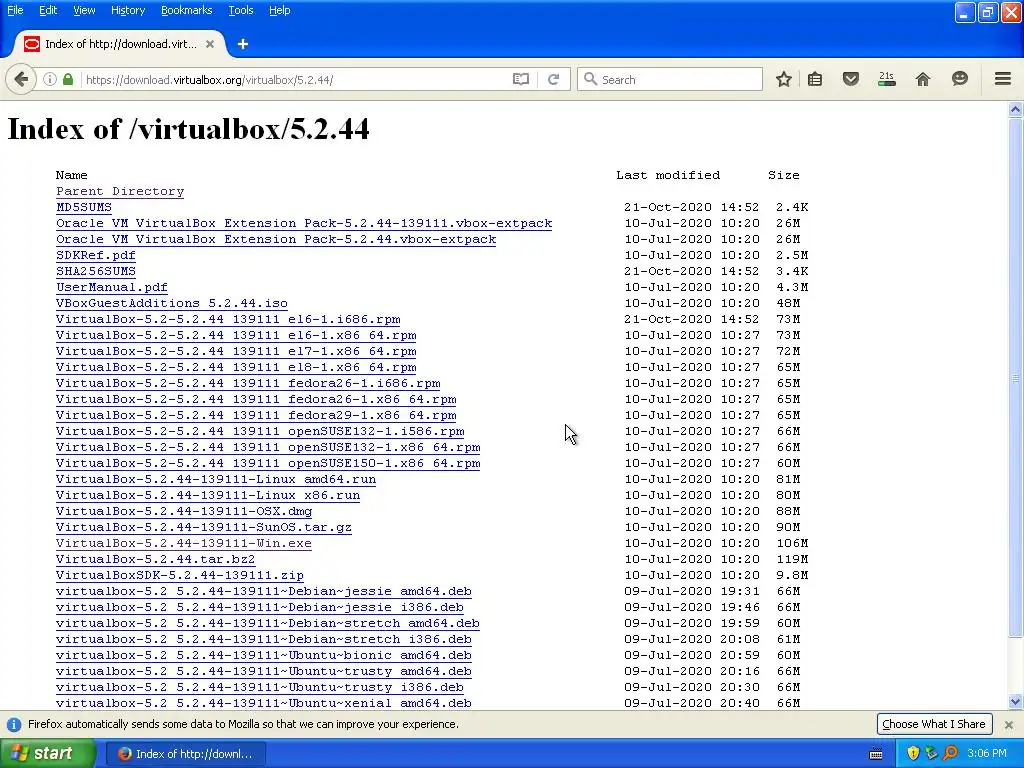The image size is (1024, 768).
Task: Download VirtualBox-5.2.44-139111-Linux_x86.run
Action: (x=208, y=495)
